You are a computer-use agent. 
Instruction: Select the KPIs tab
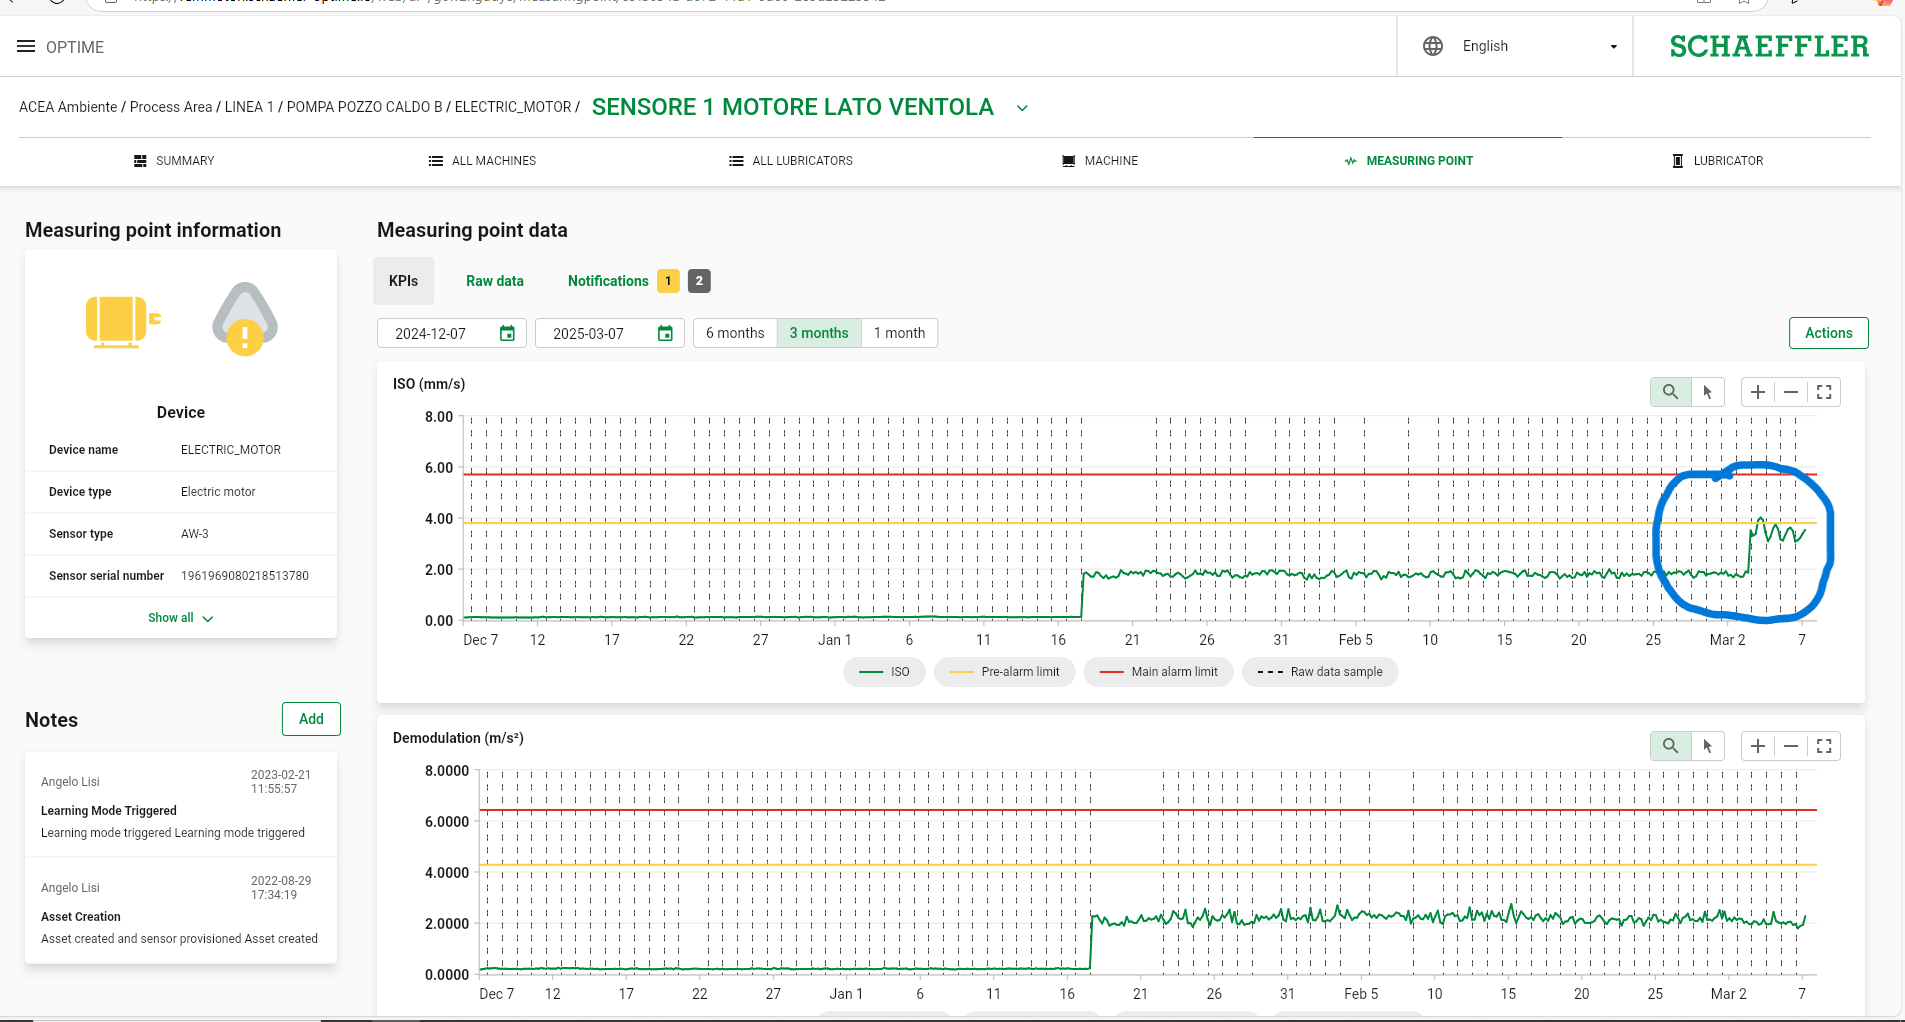[x=404, y=281]
